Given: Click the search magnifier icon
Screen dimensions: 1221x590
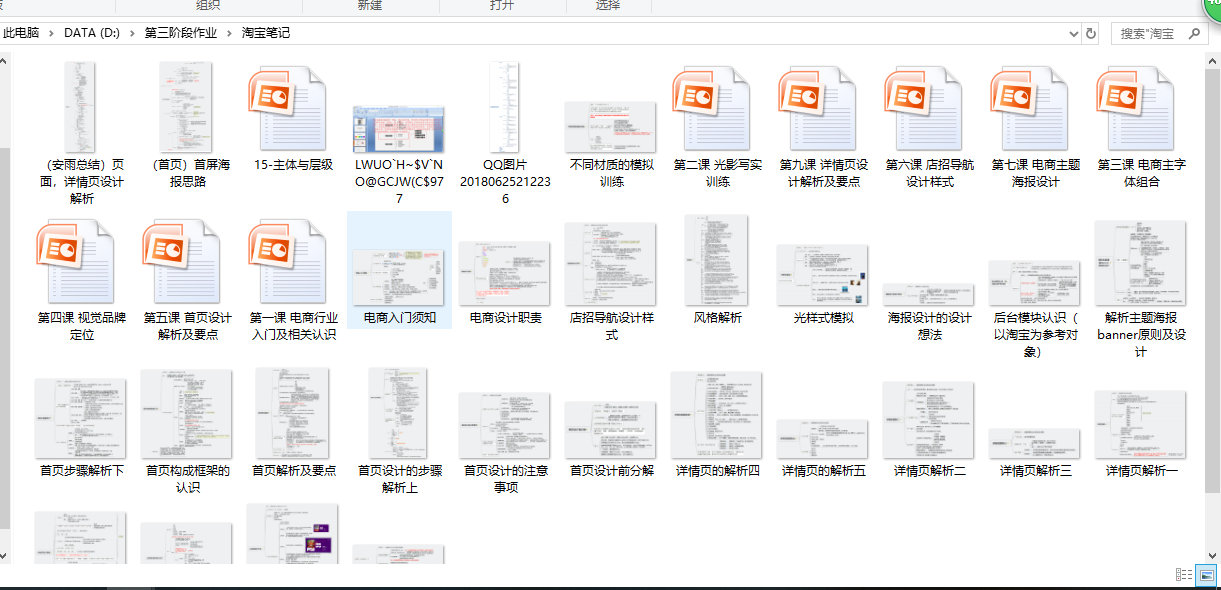Looking at the screenshot, I should [x=1194, y=33].
